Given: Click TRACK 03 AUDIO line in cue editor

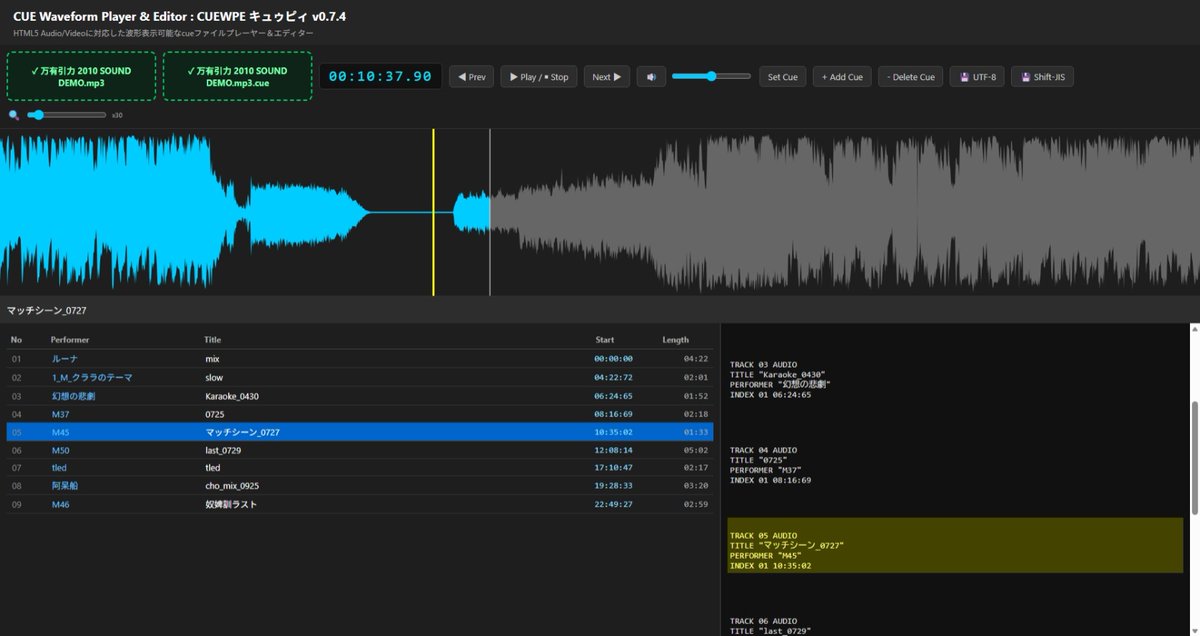Looking at the screenshot, I should point(764,365).
